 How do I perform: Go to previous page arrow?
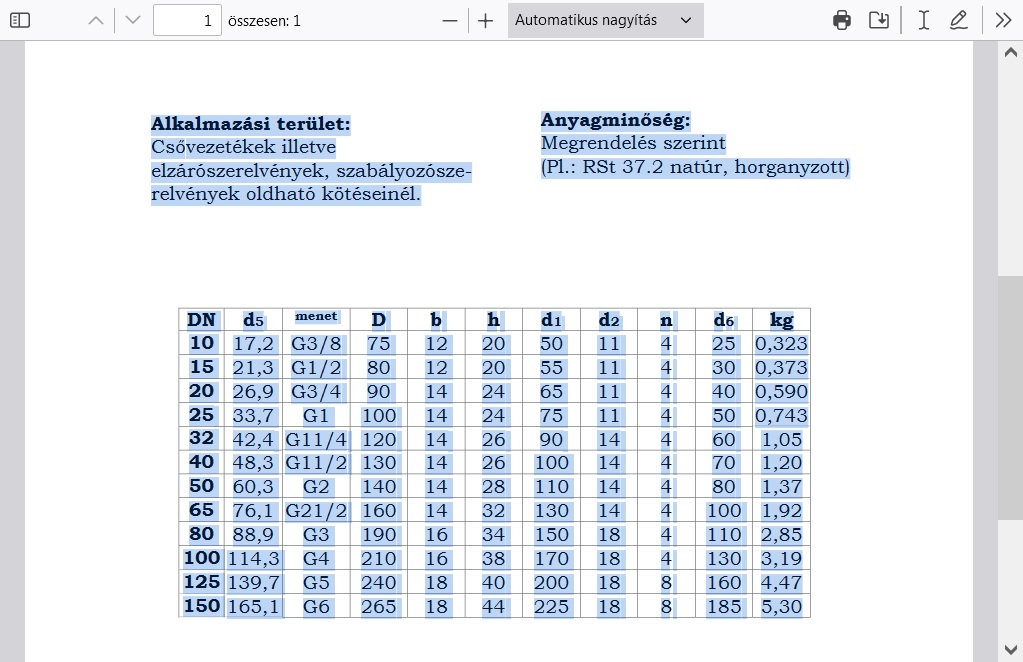coord(96,20)
